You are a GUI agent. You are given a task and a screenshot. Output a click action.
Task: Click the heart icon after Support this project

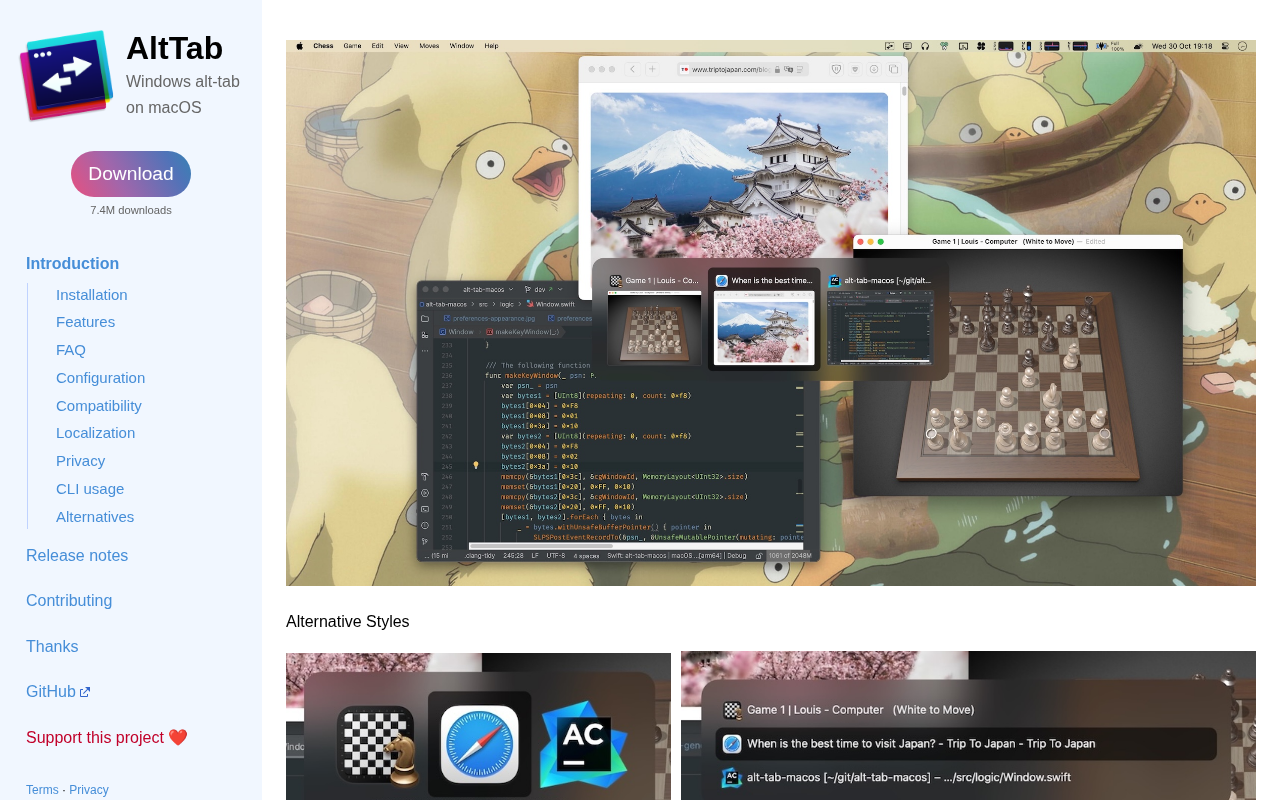(178, 738)
